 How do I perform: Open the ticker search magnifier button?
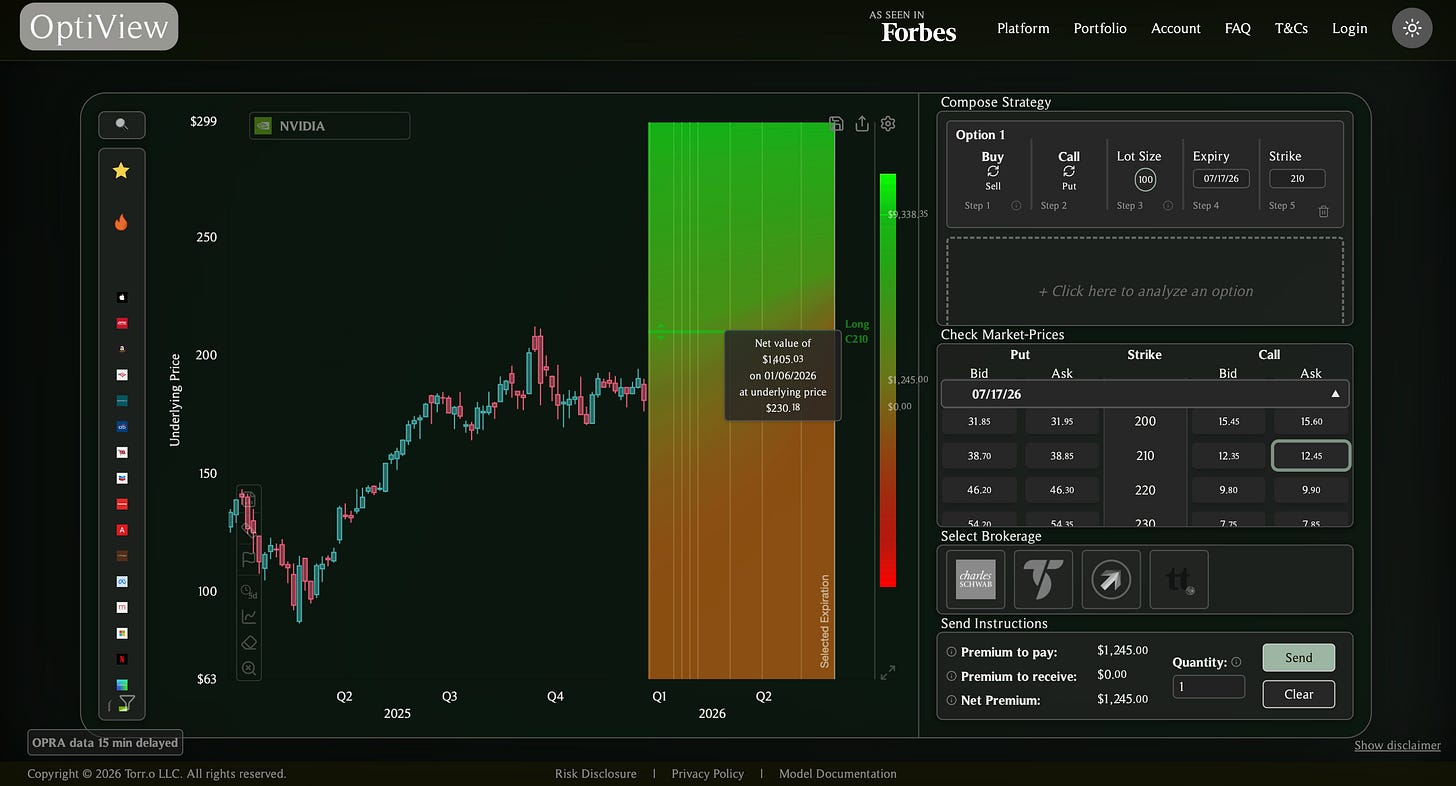pyautogui.click(x=122, y=125)
